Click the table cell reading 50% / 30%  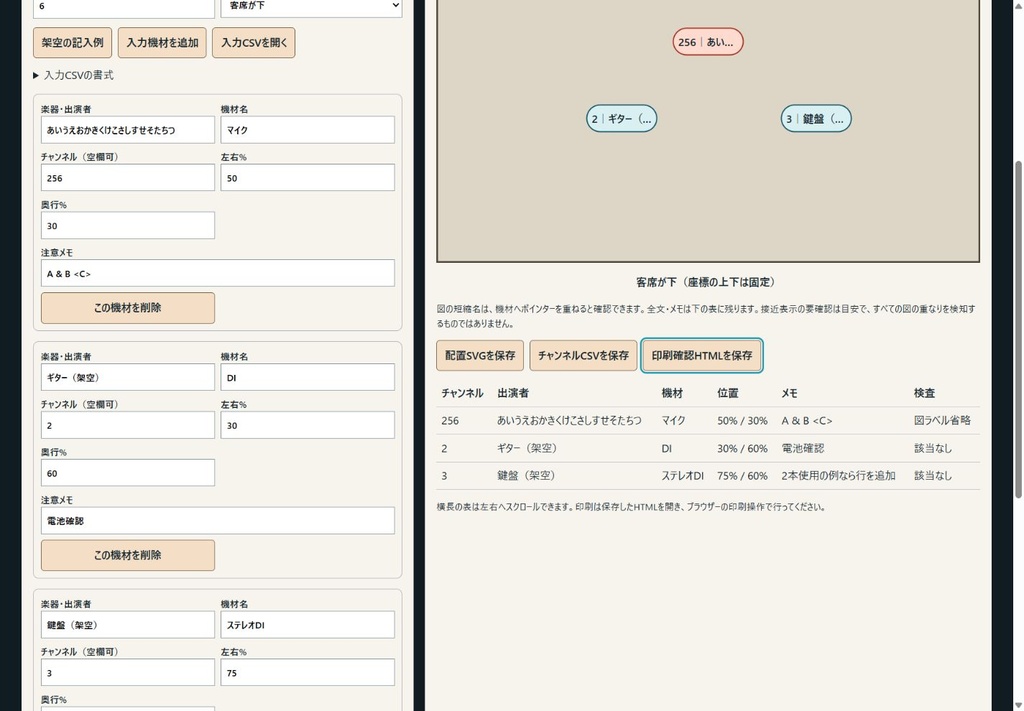(x=742, y=420)
